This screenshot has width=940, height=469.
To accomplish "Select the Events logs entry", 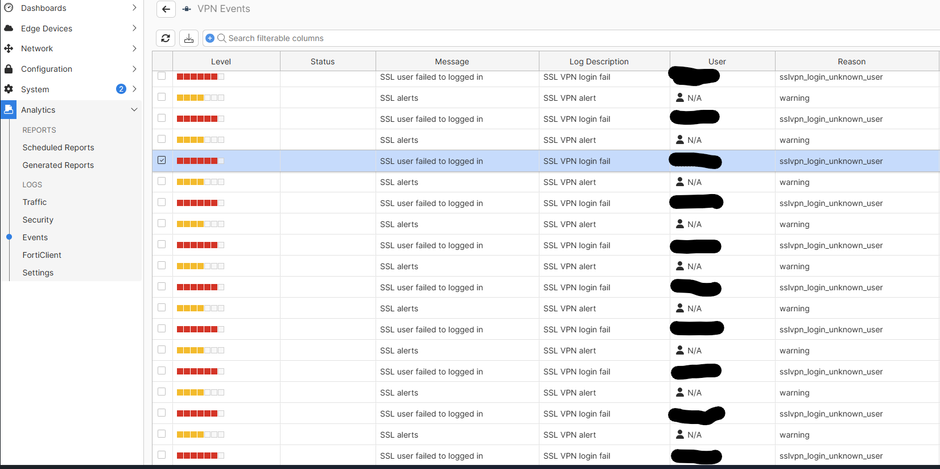I will 35,237.
